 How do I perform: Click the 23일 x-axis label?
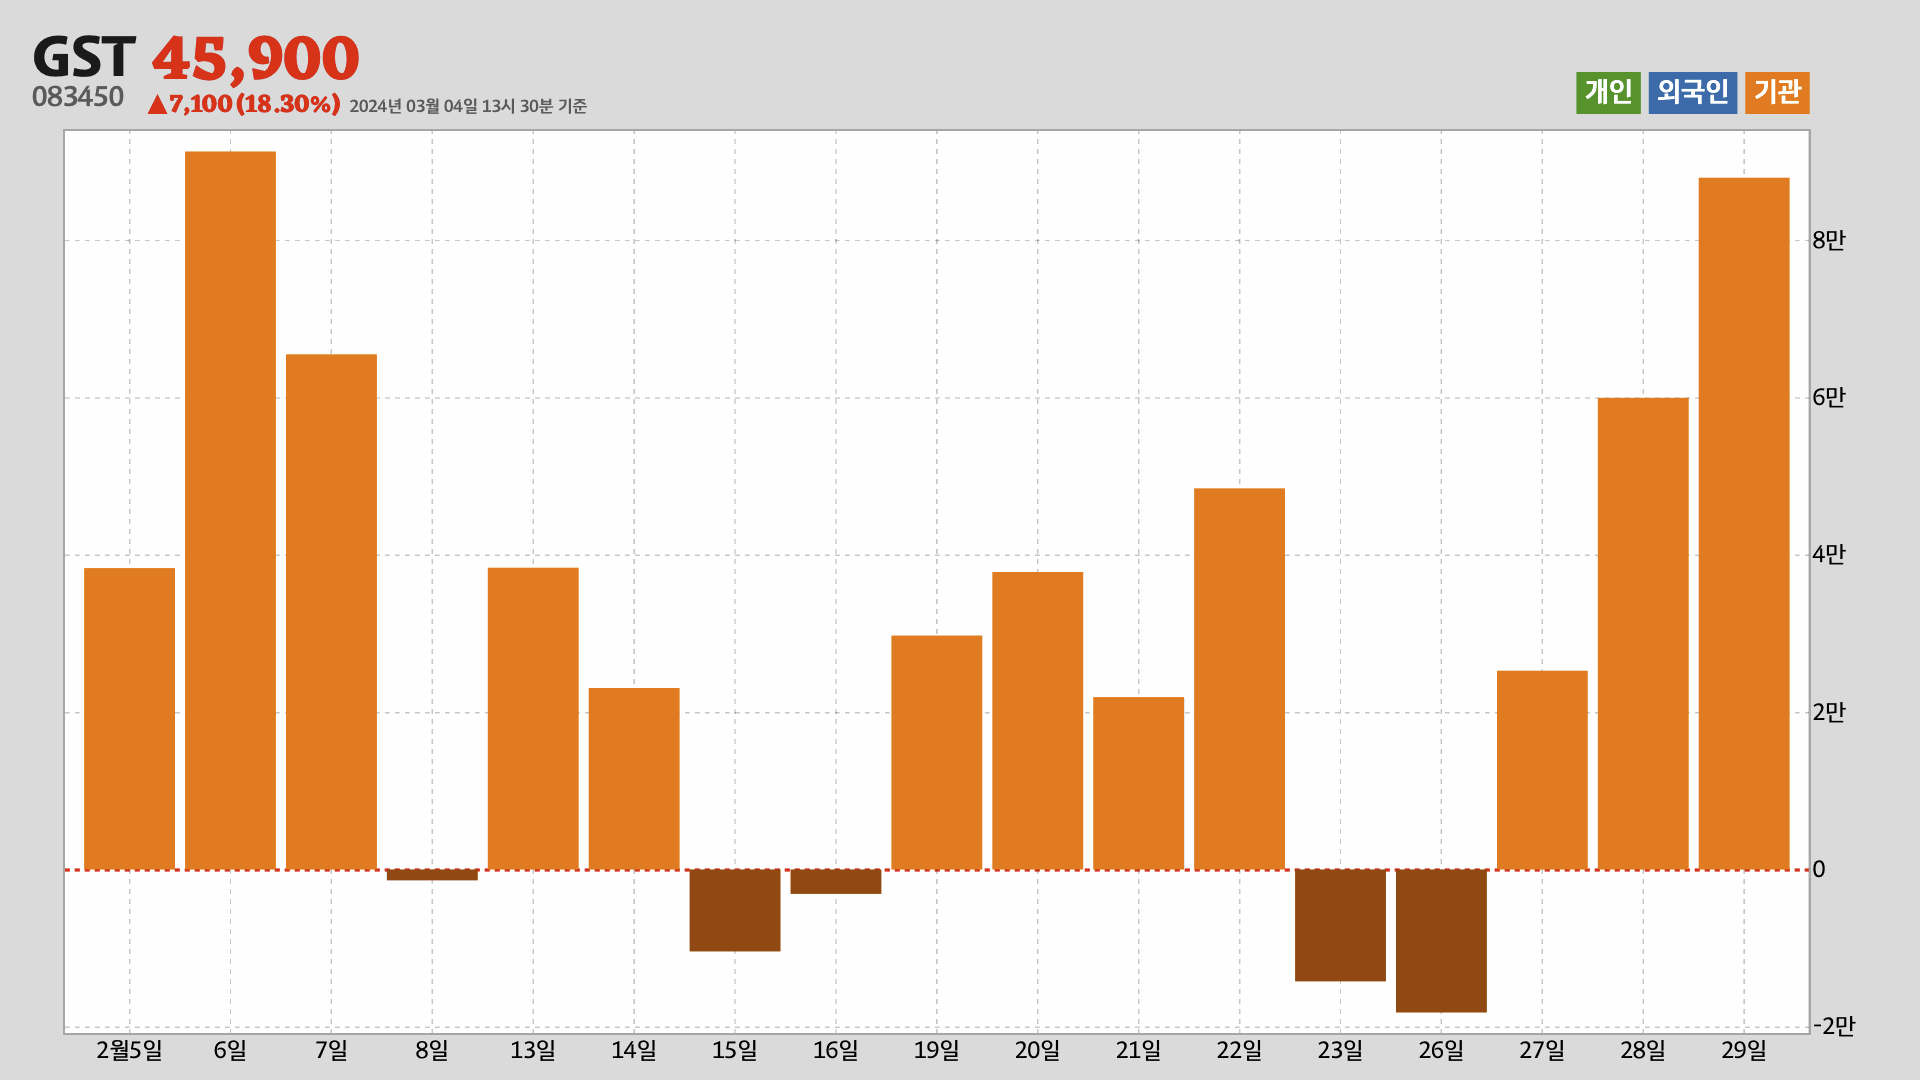point(1340,1050)
